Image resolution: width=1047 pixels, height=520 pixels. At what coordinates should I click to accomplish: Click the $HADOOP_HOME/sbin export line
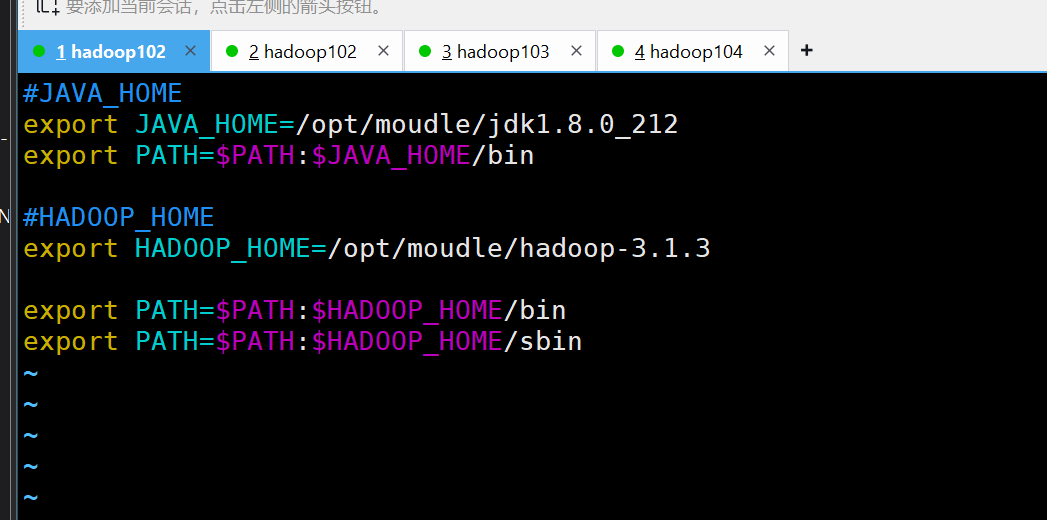click(x=302, y=342)
